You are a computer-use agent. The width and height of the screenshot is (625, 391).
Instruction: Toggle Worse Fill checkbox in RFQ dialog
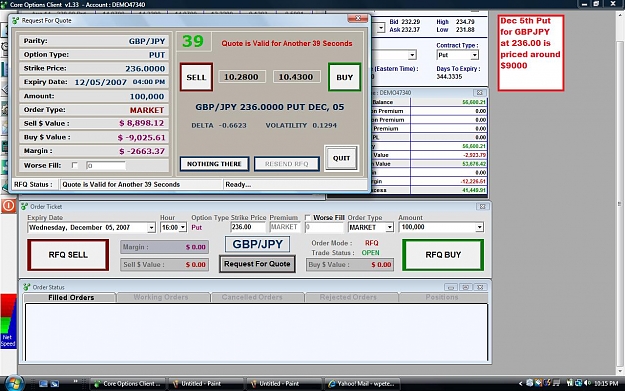[75, 165]
